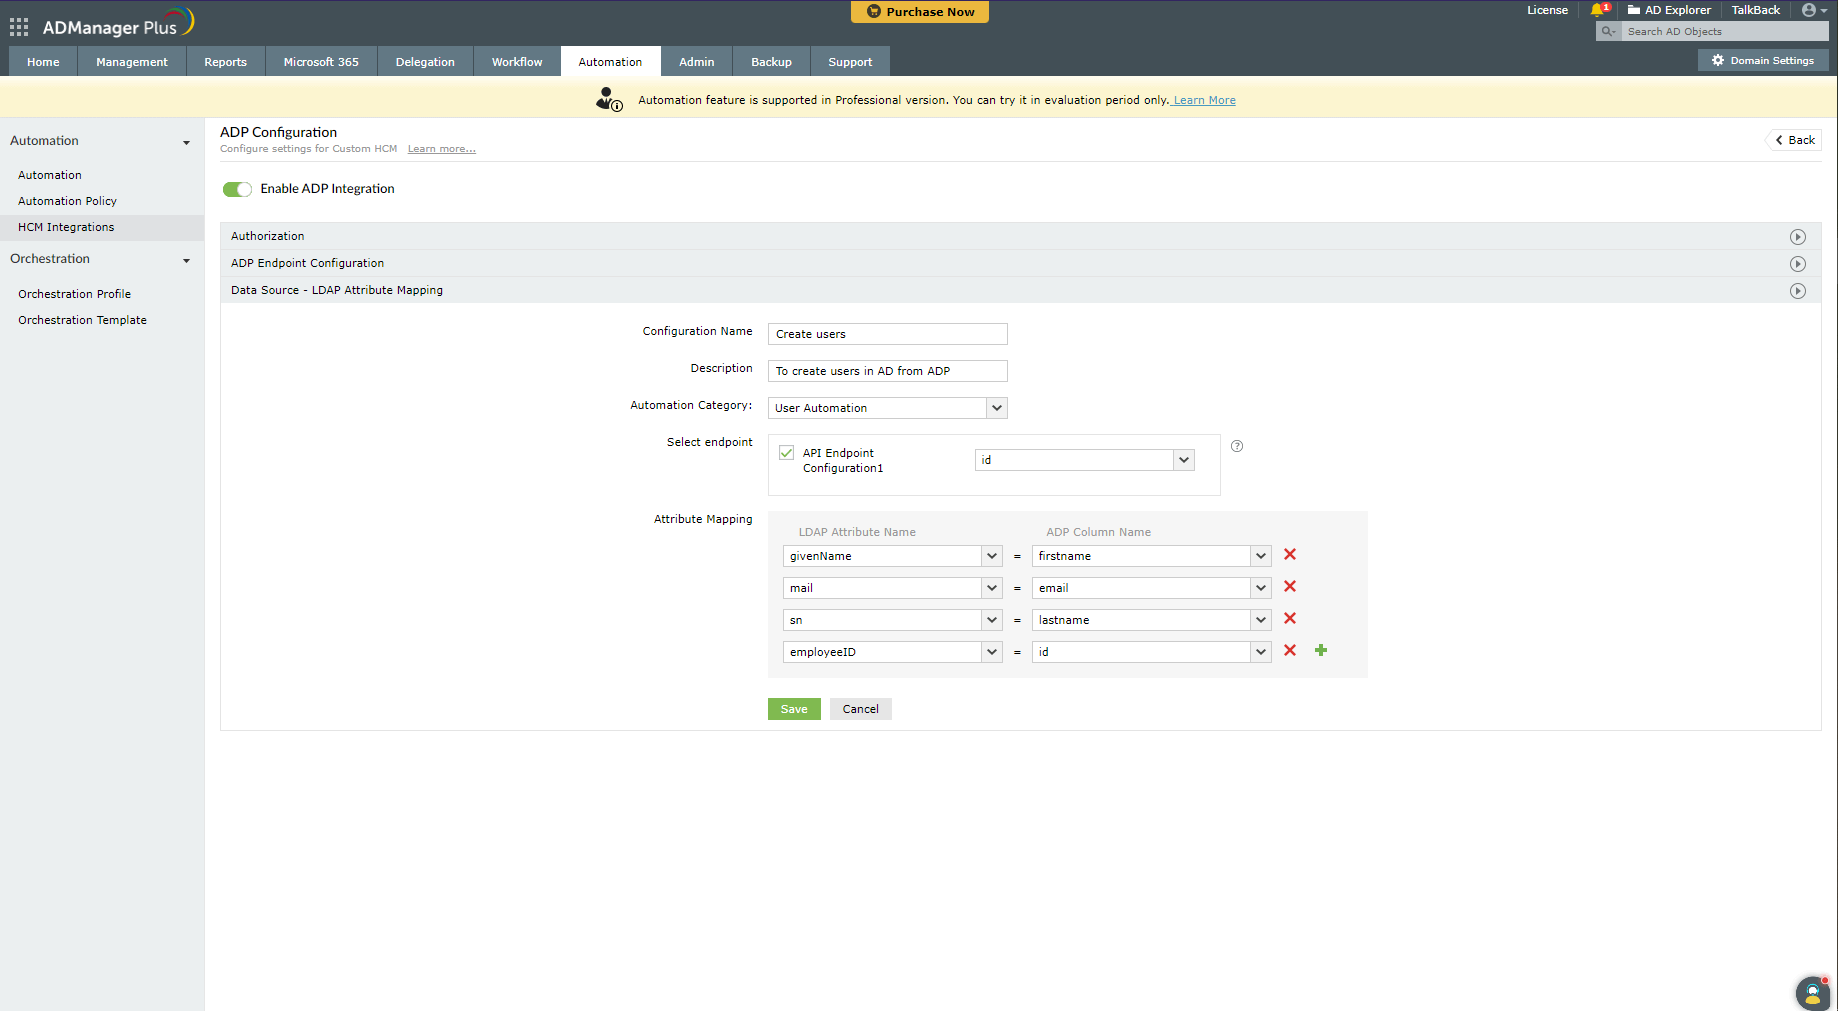Expand the Authorization section arrow icon
The width and height of the screenshot is (1838, 1011).
pos(1797,237)
